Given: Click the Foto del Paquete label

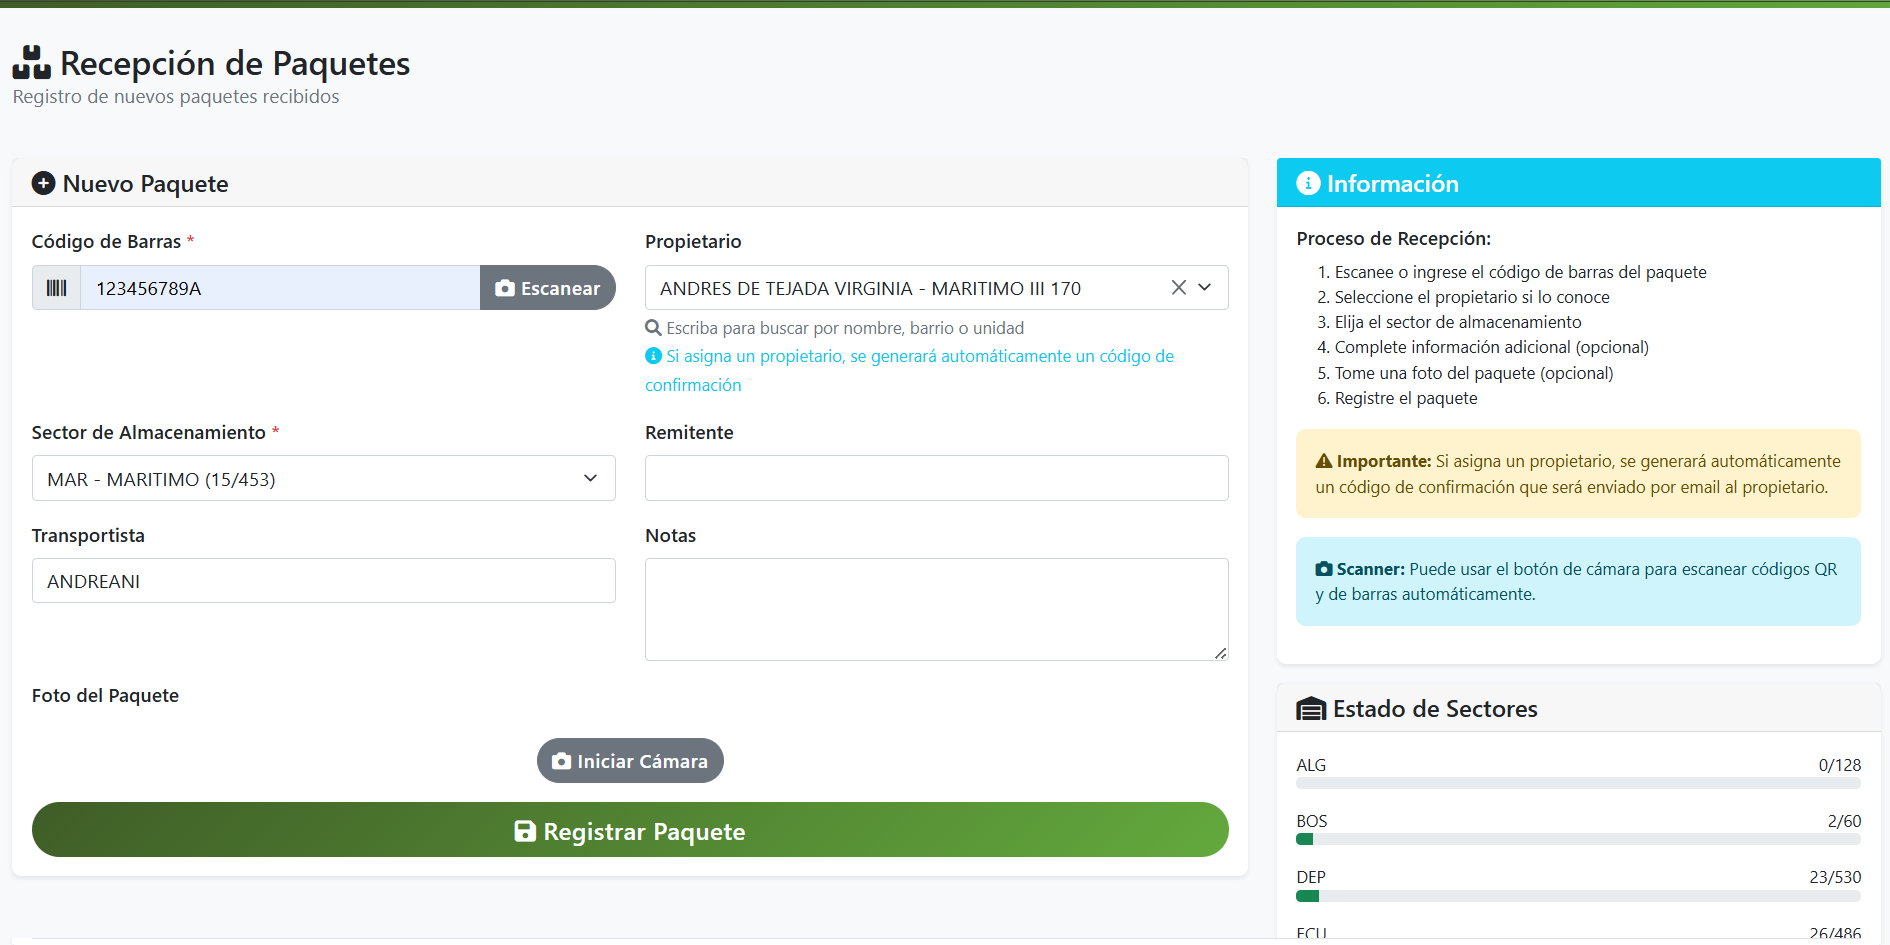Looking at the screenshot, I should tap(105, 696).
